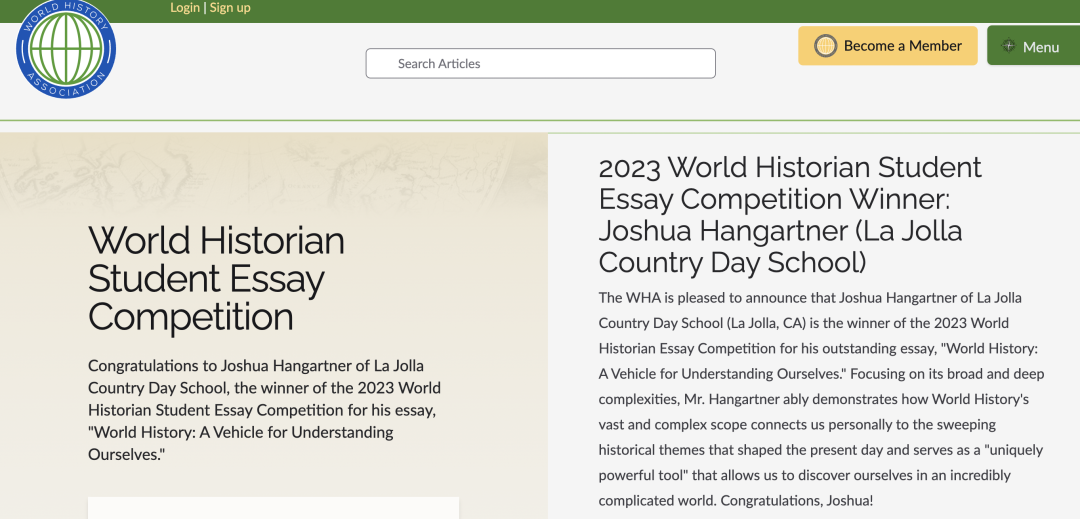This screenshot has width=1080, height=519.
Task: Open the Login link
Action: [x=185, y=8]
